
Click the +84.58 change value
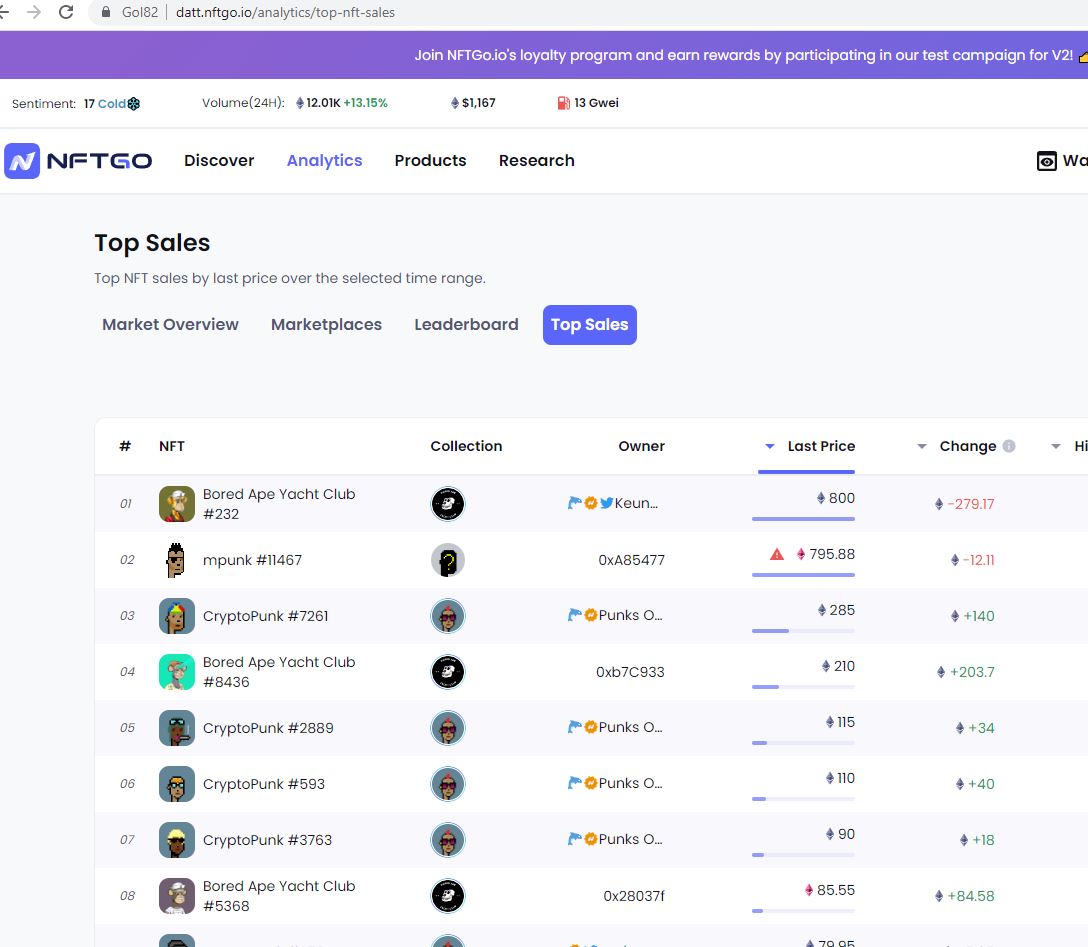click(x=971, y=896)
